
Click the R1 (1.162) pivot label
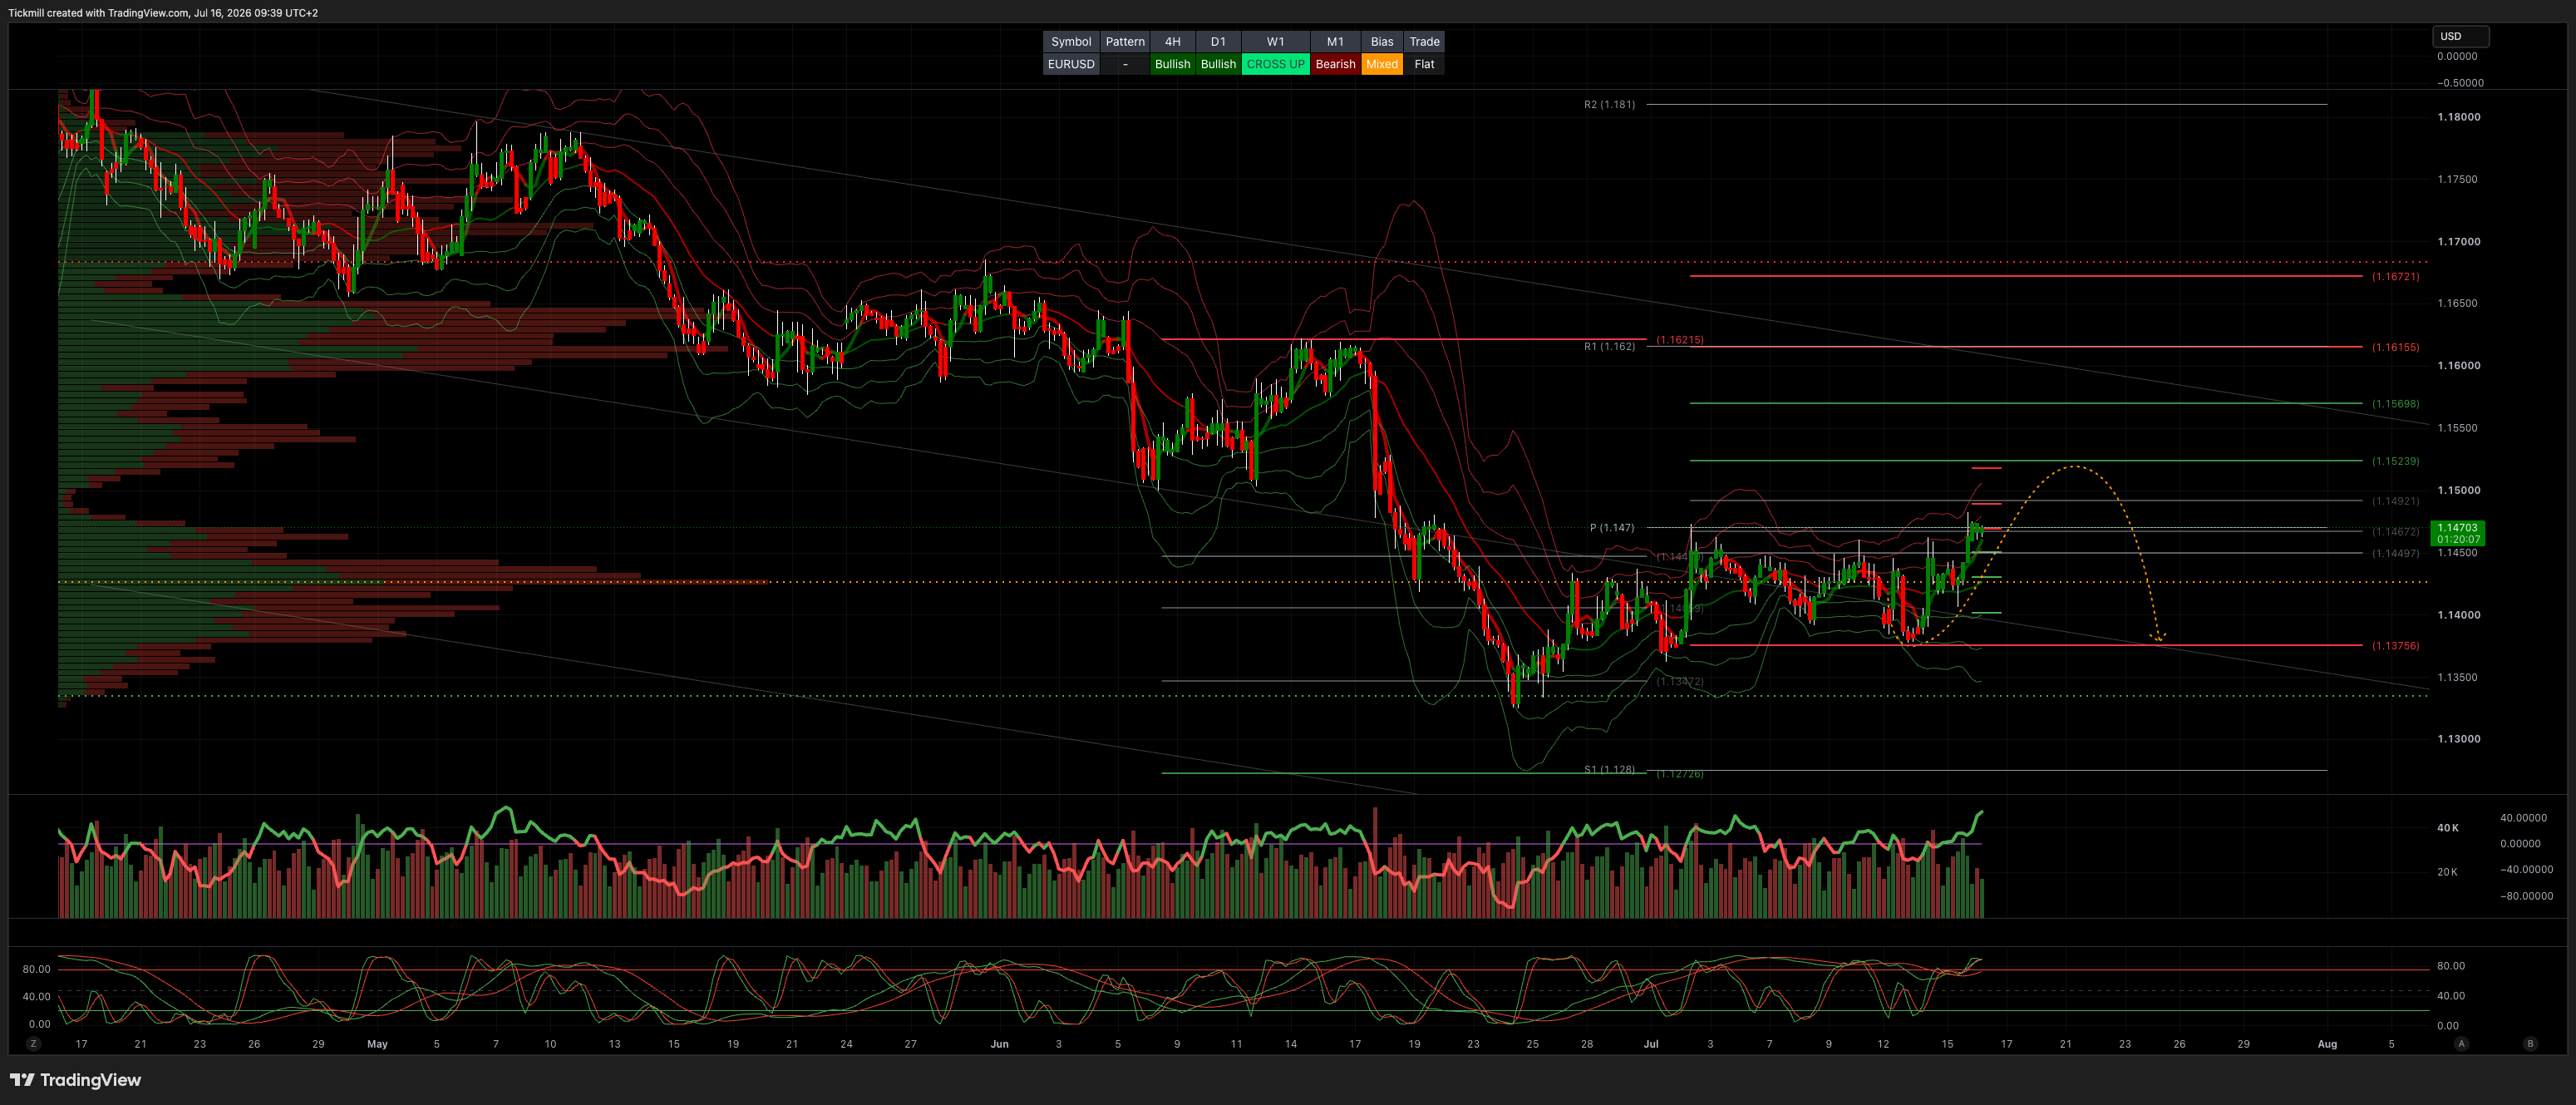(x=1609, y=347)
